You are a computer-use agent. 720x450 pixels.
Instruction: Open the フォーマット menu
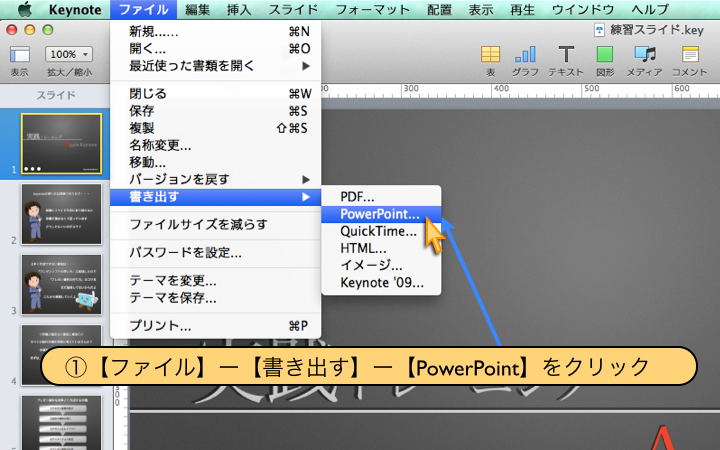pyautogui.click(x=372, y=10)
